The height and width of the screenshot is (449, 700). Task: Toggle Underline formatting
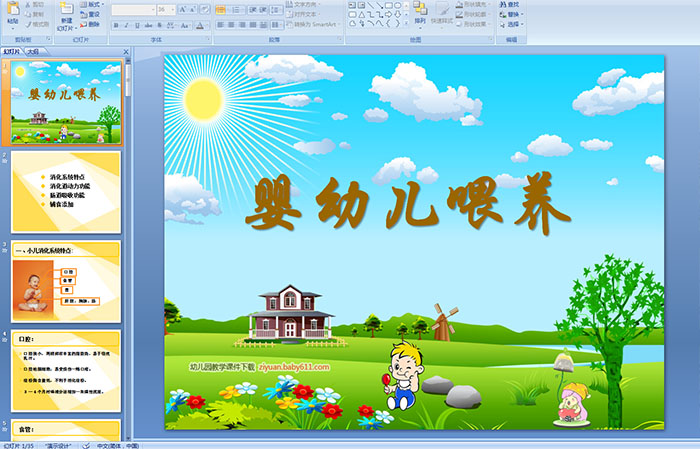[x=137, y=25]
